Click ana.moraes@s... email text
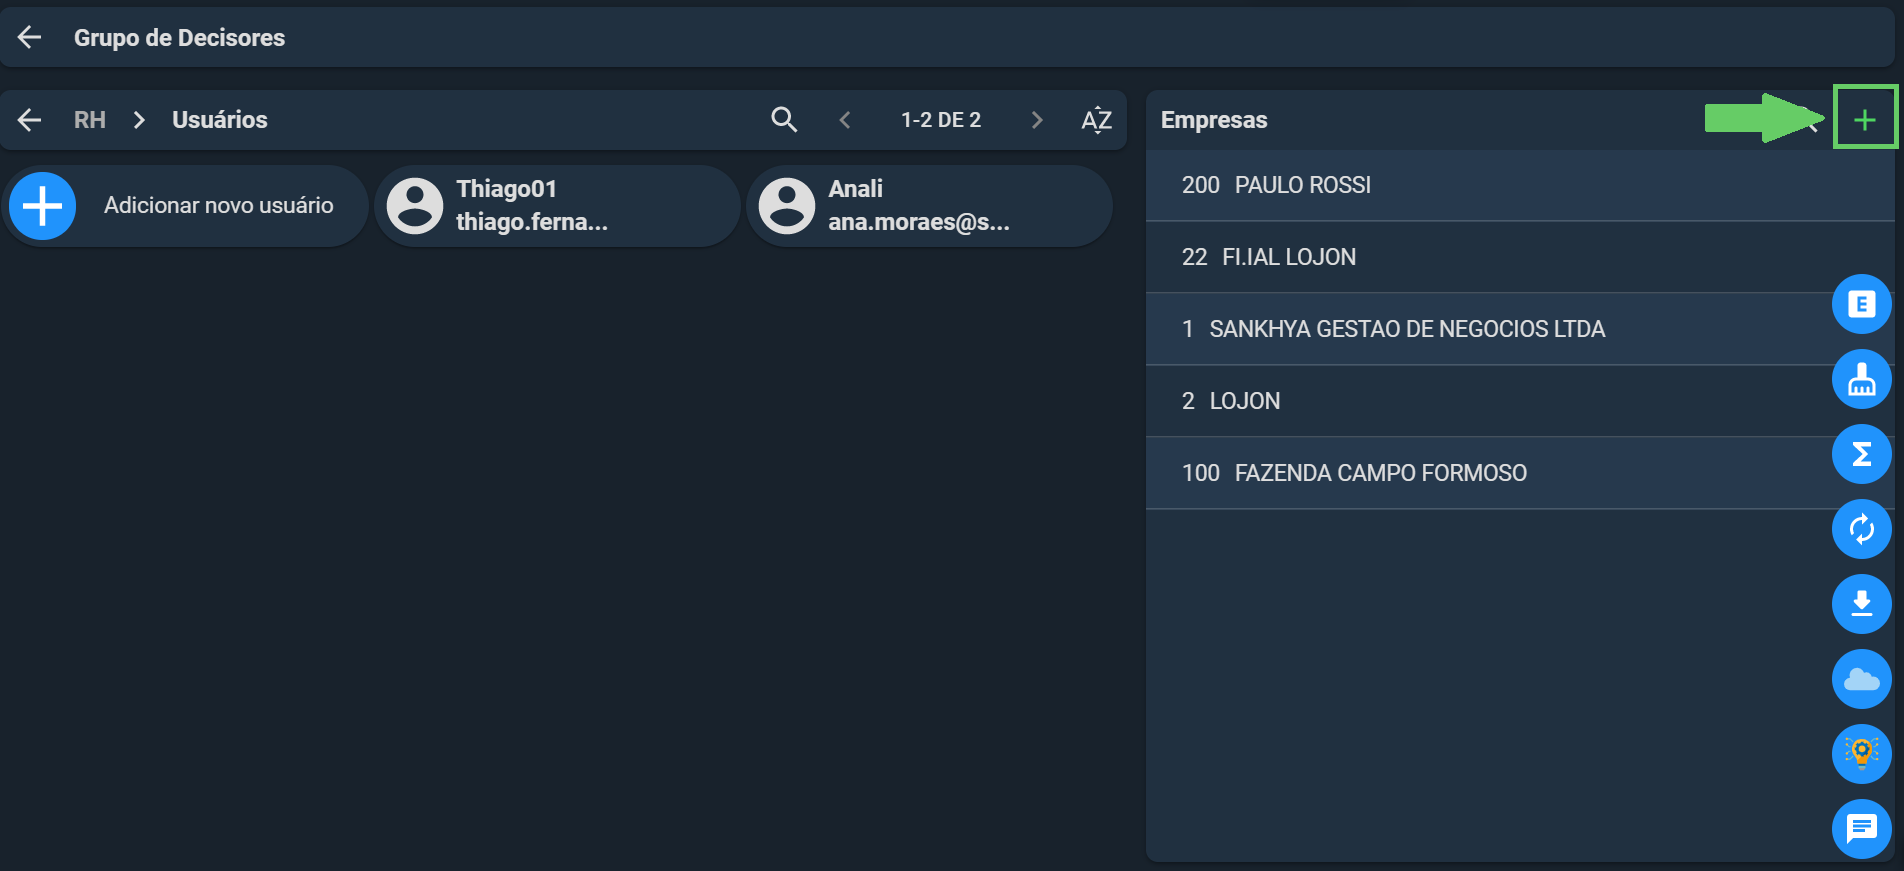 point(919,222)
